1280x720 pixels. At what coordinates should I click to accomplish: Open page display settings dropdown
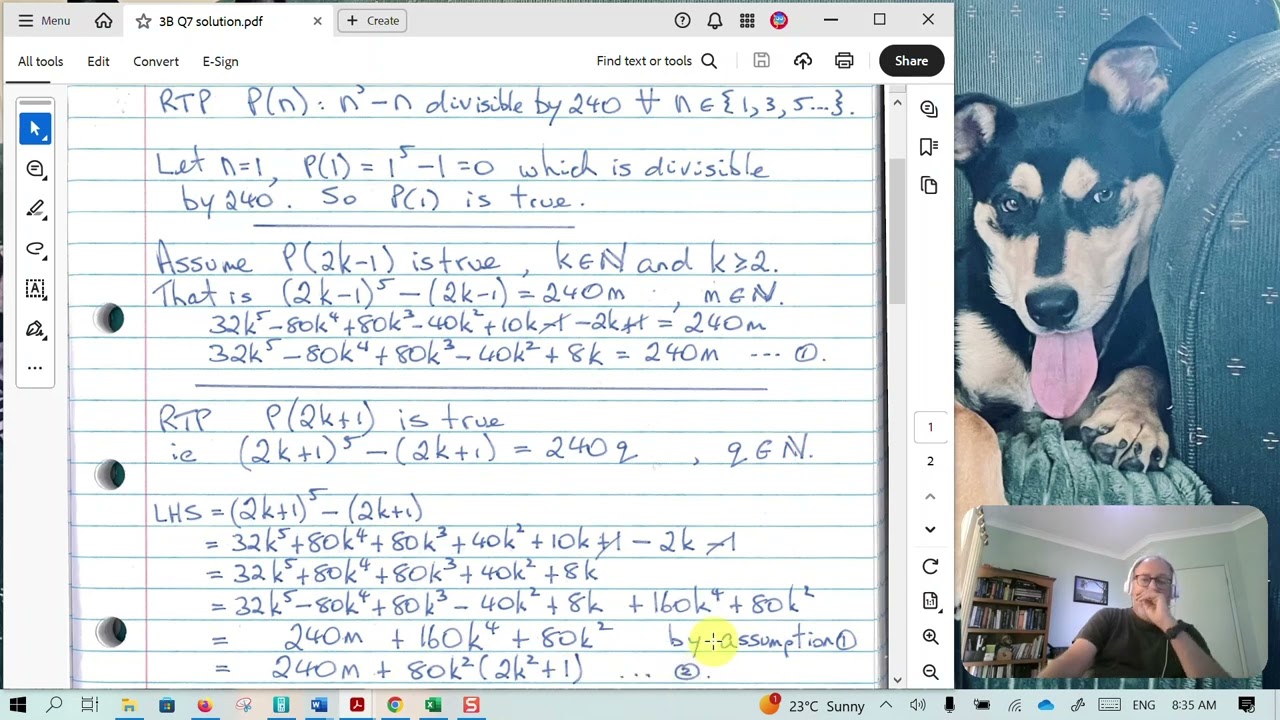tap(930, 601)
